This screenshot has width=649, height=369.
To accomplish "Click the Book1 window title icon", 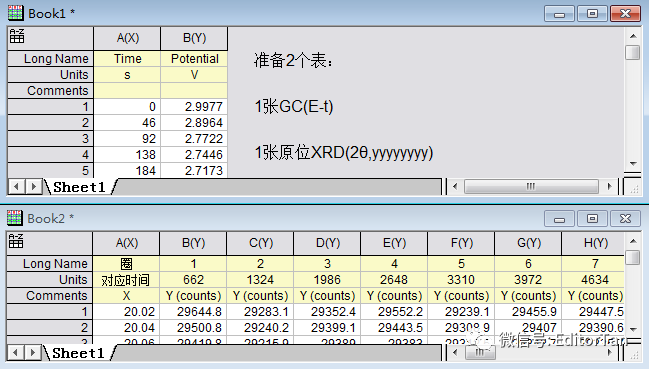I will coord(15,13).
